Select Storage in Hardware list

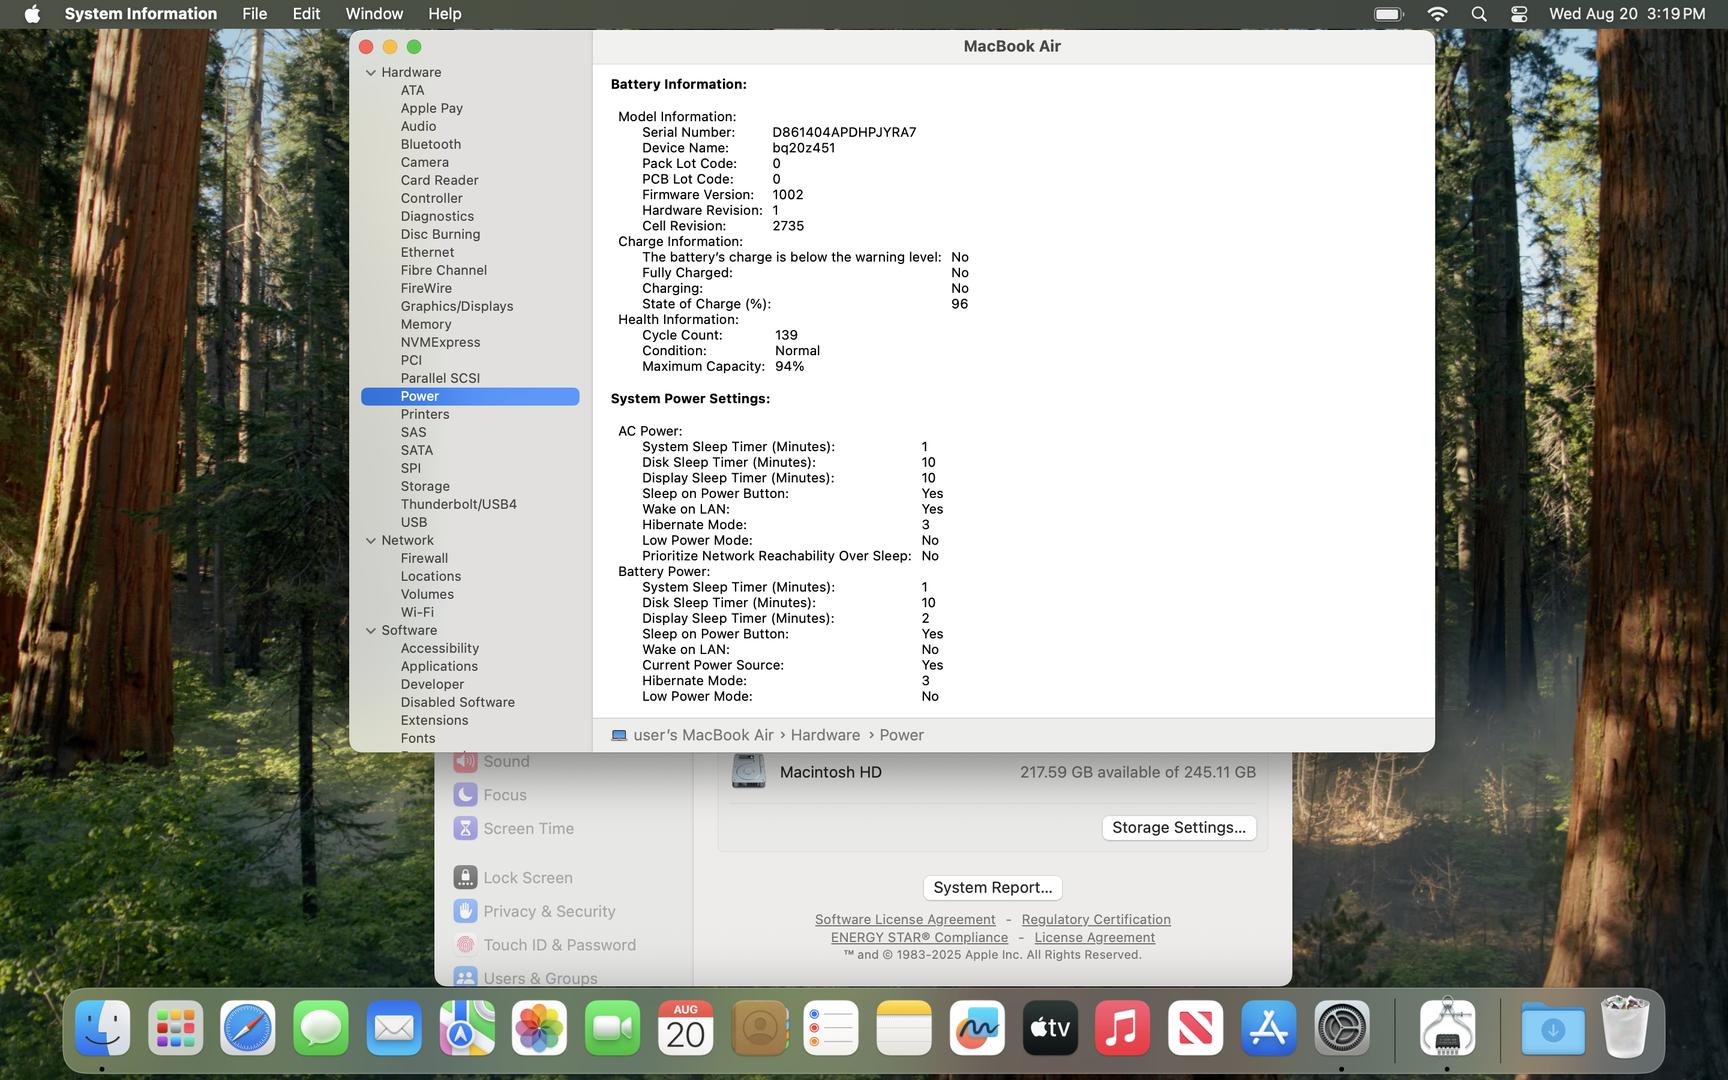tap(425, 486)
